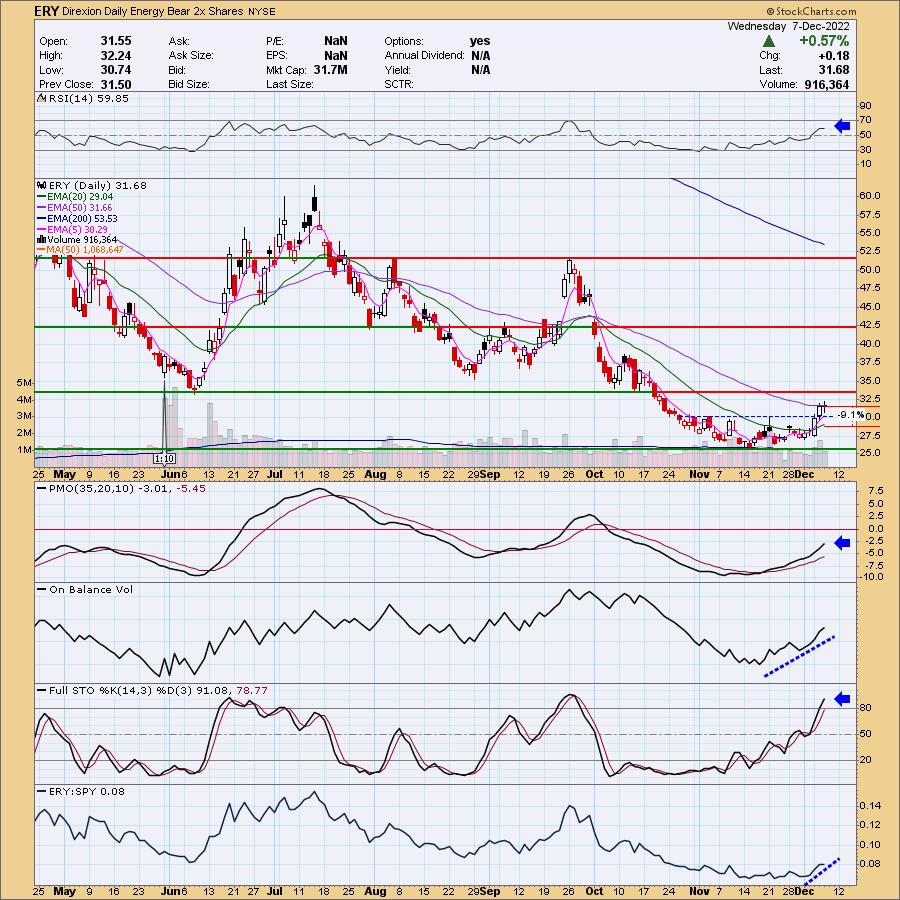900x900 pixels.
Task: Click 'Oct' on the bottom date axis
Action: pyautogui.click(x=595, y=891)
